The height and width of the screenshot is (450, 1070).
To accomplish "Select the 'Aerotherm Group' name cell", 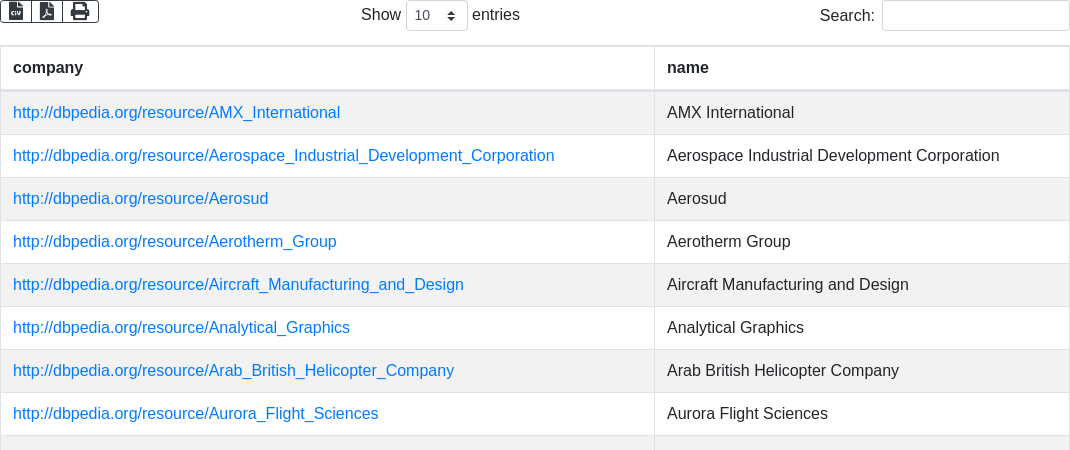I will pos(728,242).
